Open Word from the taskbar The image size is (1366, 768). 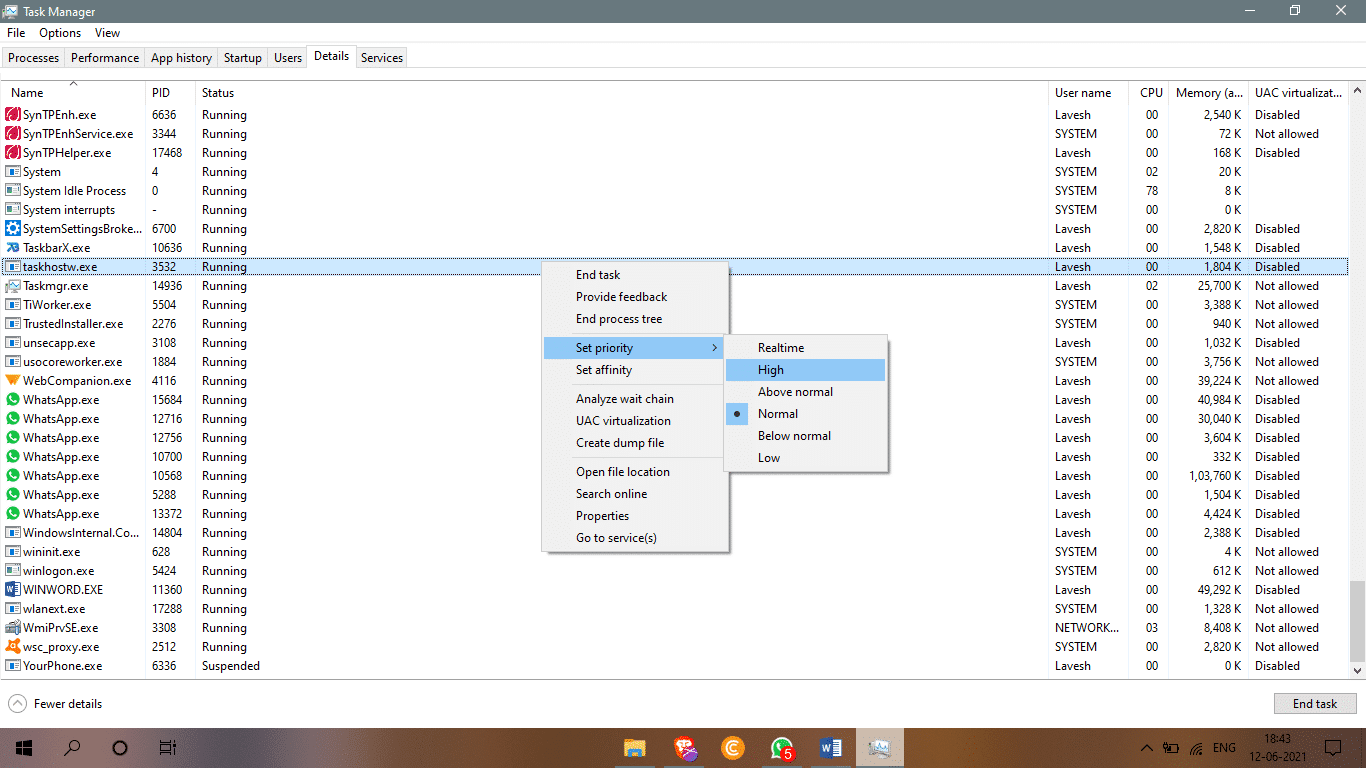point(831,748)
